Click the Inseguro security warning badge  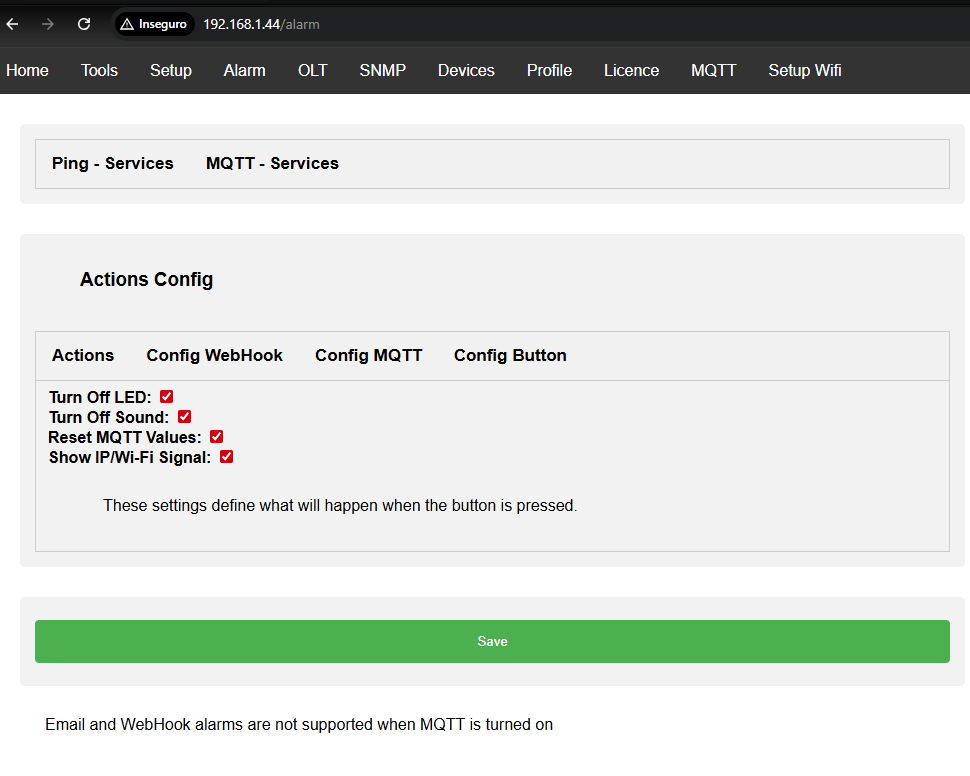tap(155, 24)
